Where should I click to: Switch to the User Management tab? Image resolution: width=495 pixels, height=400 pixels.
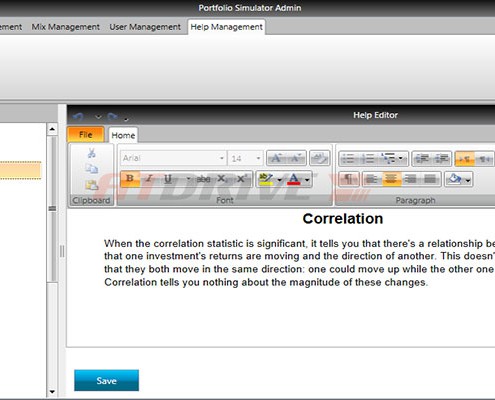click(145, 27)
